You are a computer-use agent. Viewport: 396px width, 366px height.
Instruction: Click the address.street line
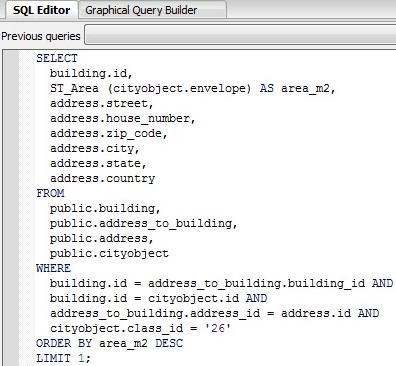(102, 103)
